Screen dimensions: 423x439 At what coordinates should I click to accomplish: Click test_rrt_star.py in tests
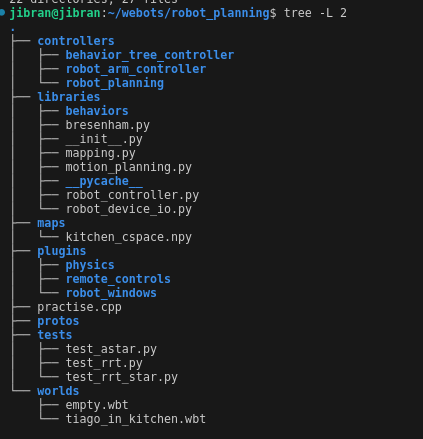(122, 377)
